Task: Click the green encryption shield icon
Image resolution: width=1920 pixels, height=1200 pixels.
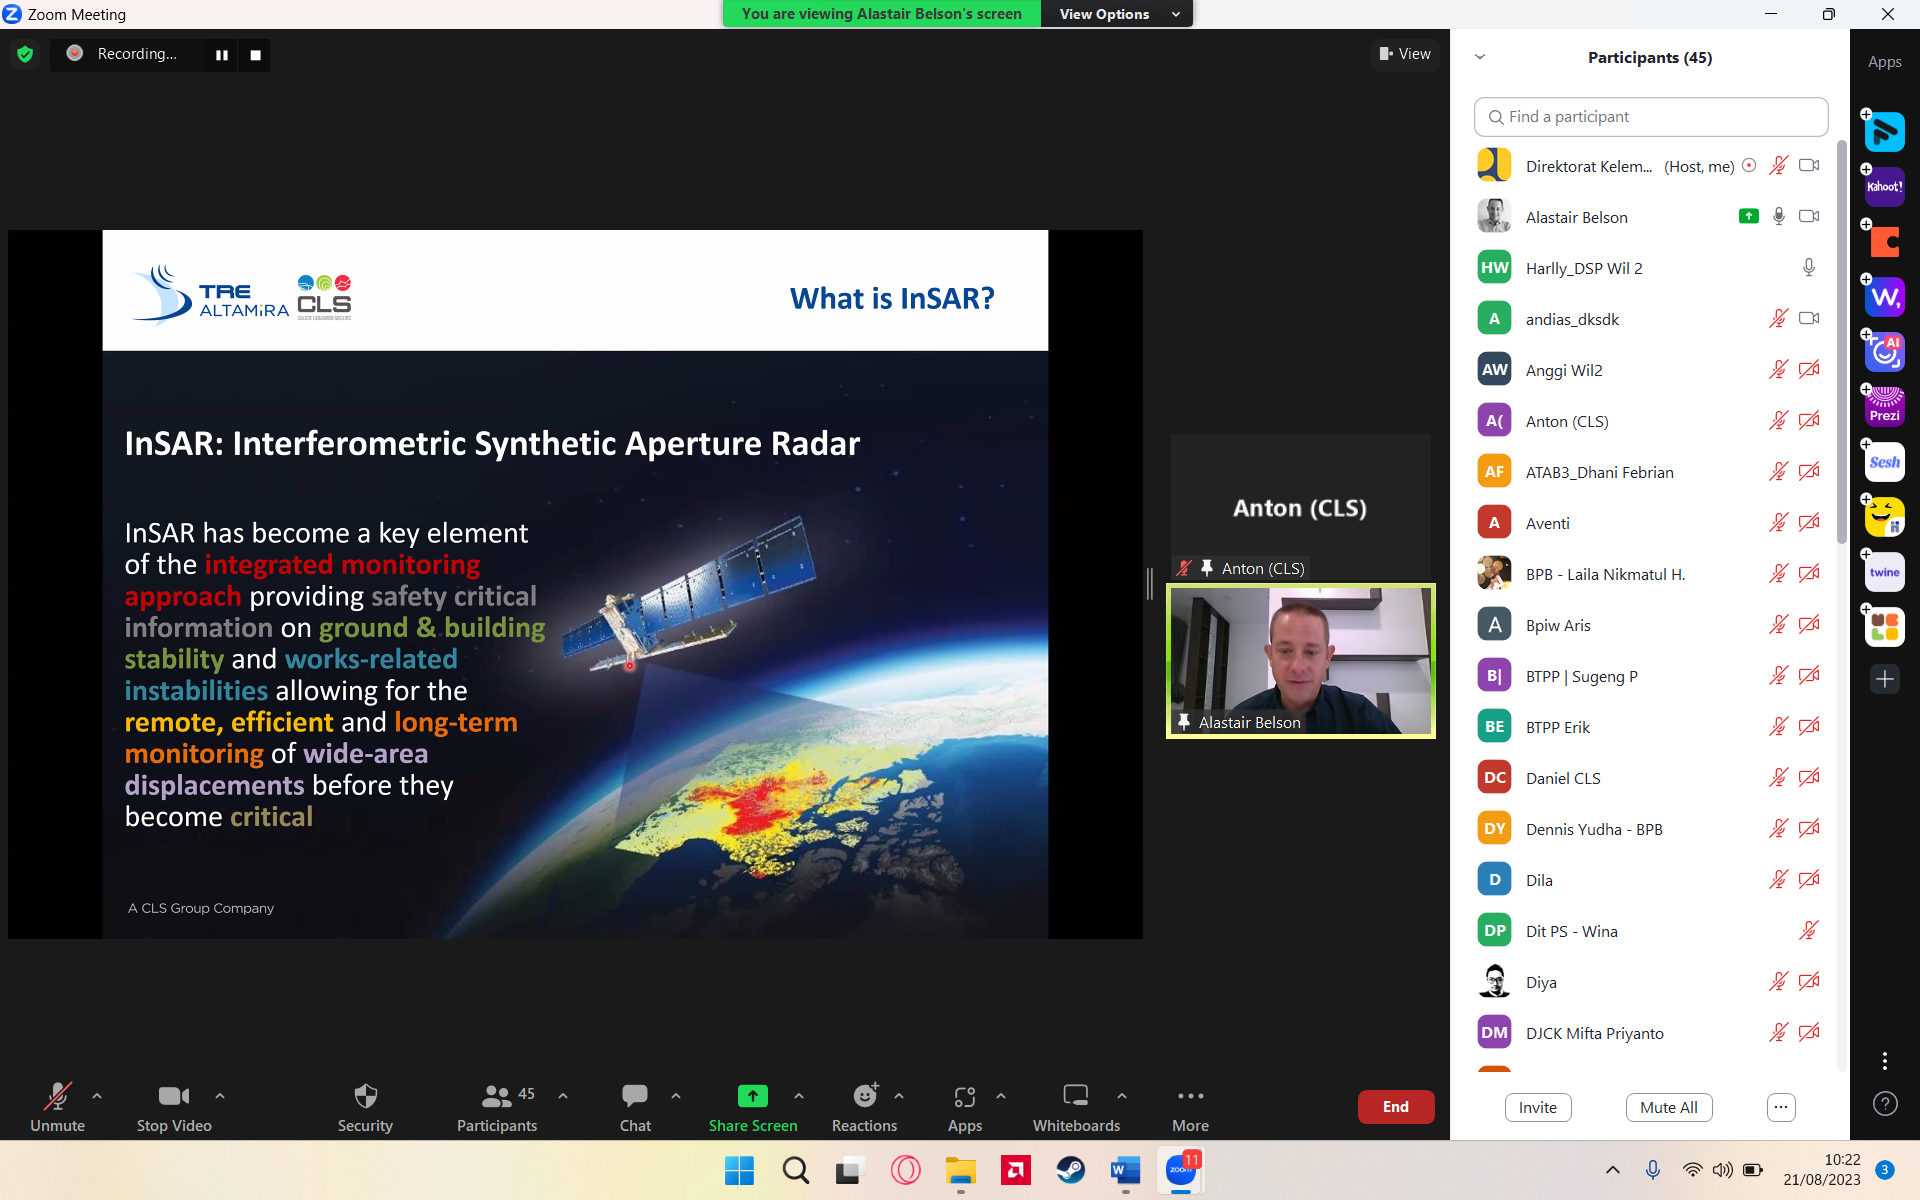Action: pyautogui.click(x=25, y=54)
